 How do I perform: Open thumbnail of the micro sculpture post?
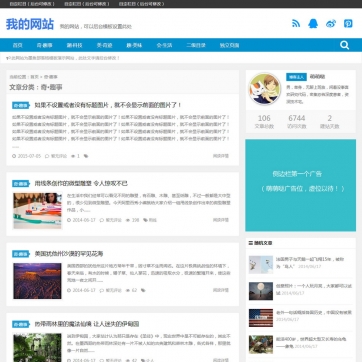click(37, 211)
